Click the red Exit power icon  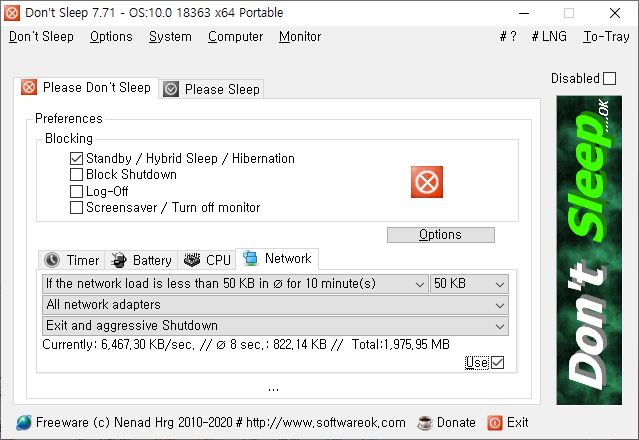pos(495,423)
